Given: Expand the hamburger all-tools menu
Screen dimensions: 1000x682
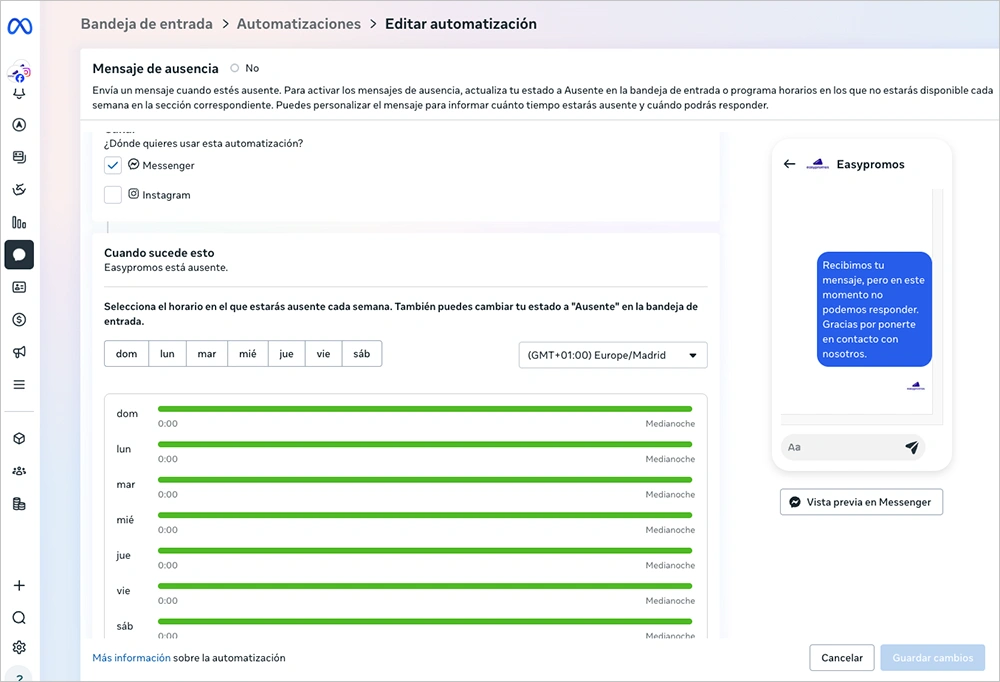Looking at the screenshot, I should 19,385.
